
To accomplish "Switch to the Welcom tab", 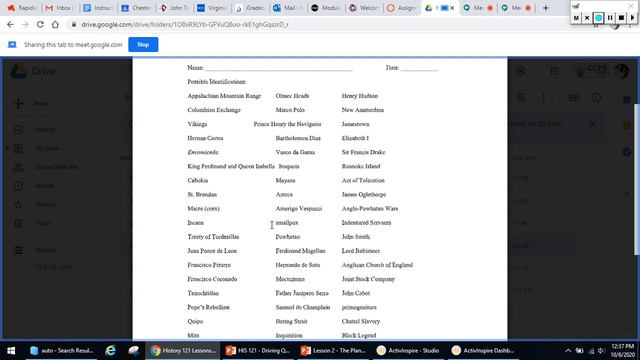I will point(364,8).
